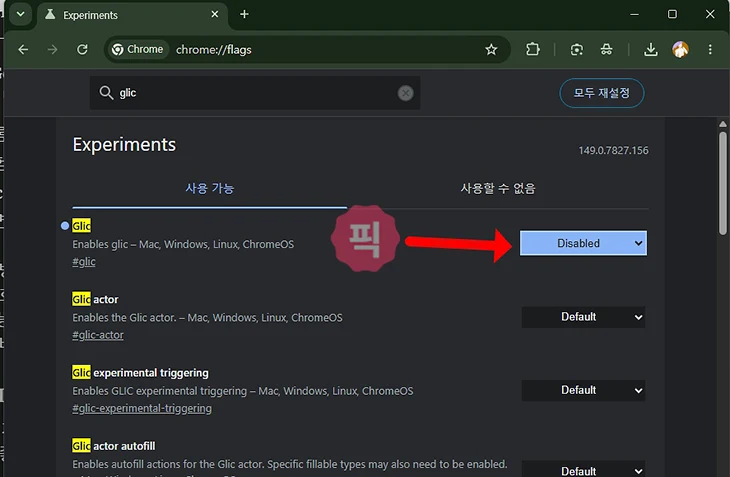
Task: Minimize the Chrome window
Action: 634,14
